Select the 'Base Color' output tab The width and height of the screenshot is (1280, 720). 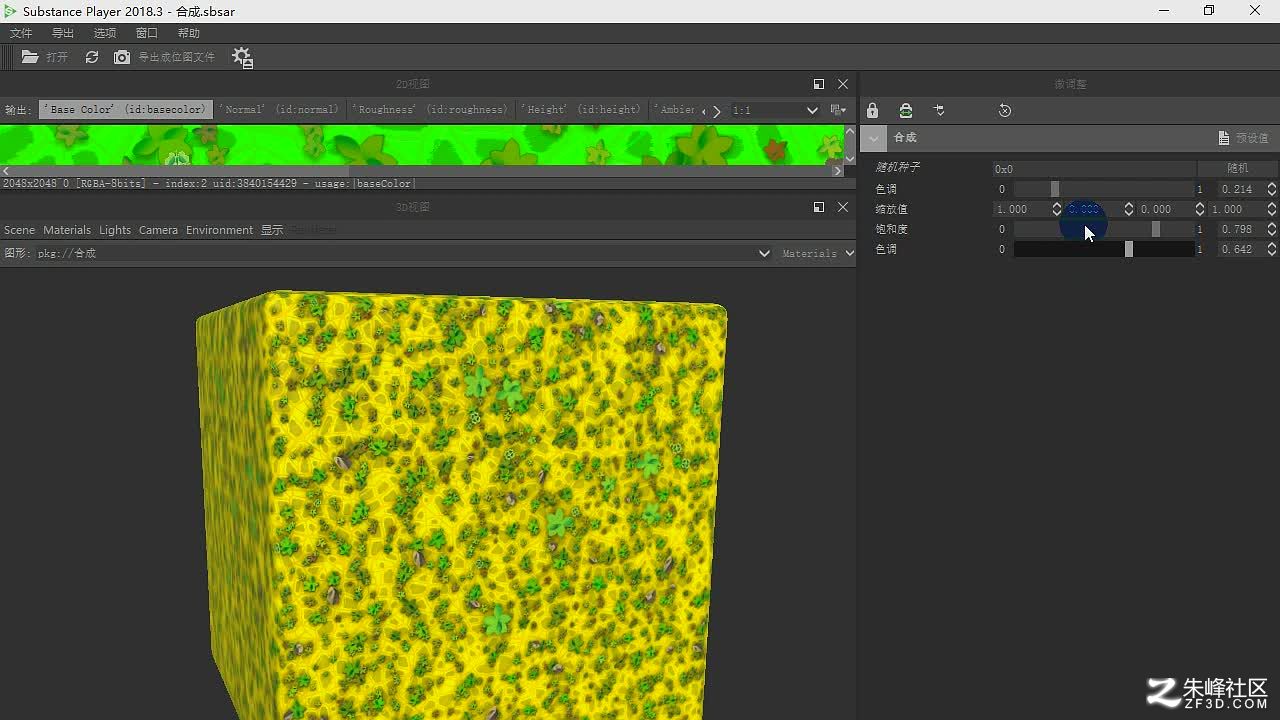(125, 110)
